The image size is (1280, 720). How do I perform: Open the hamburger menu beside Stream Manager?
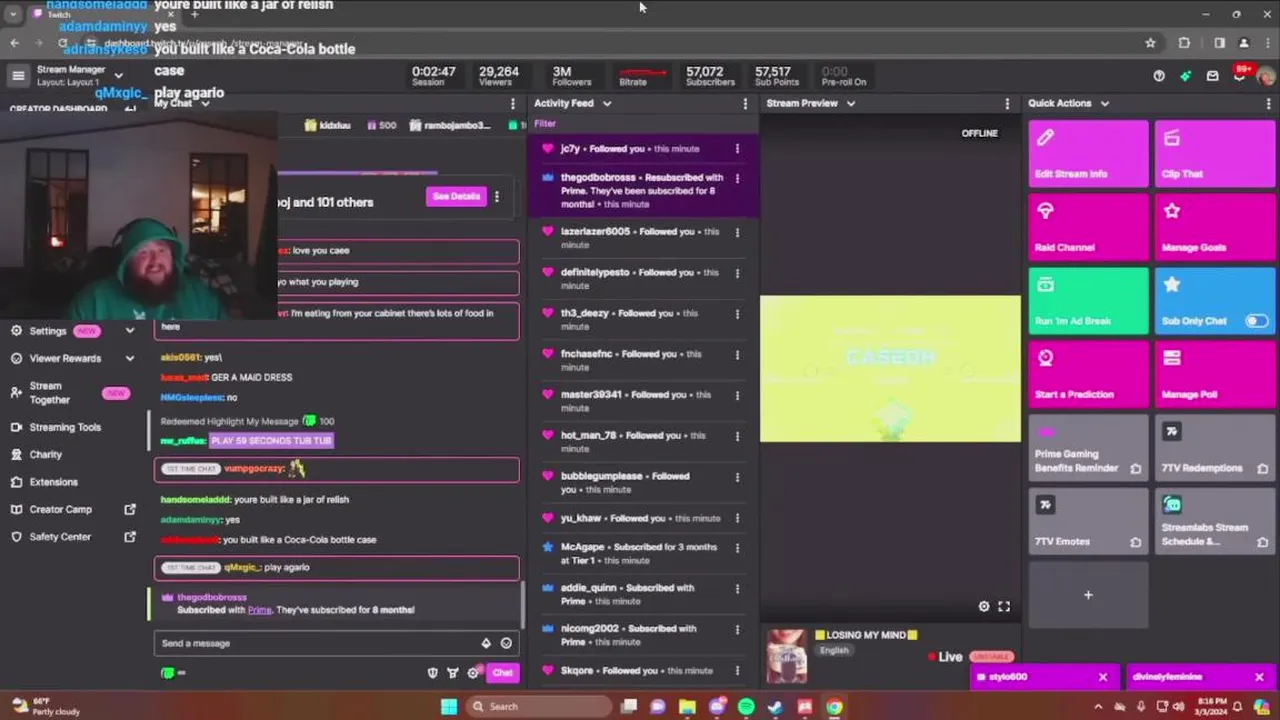18,76
